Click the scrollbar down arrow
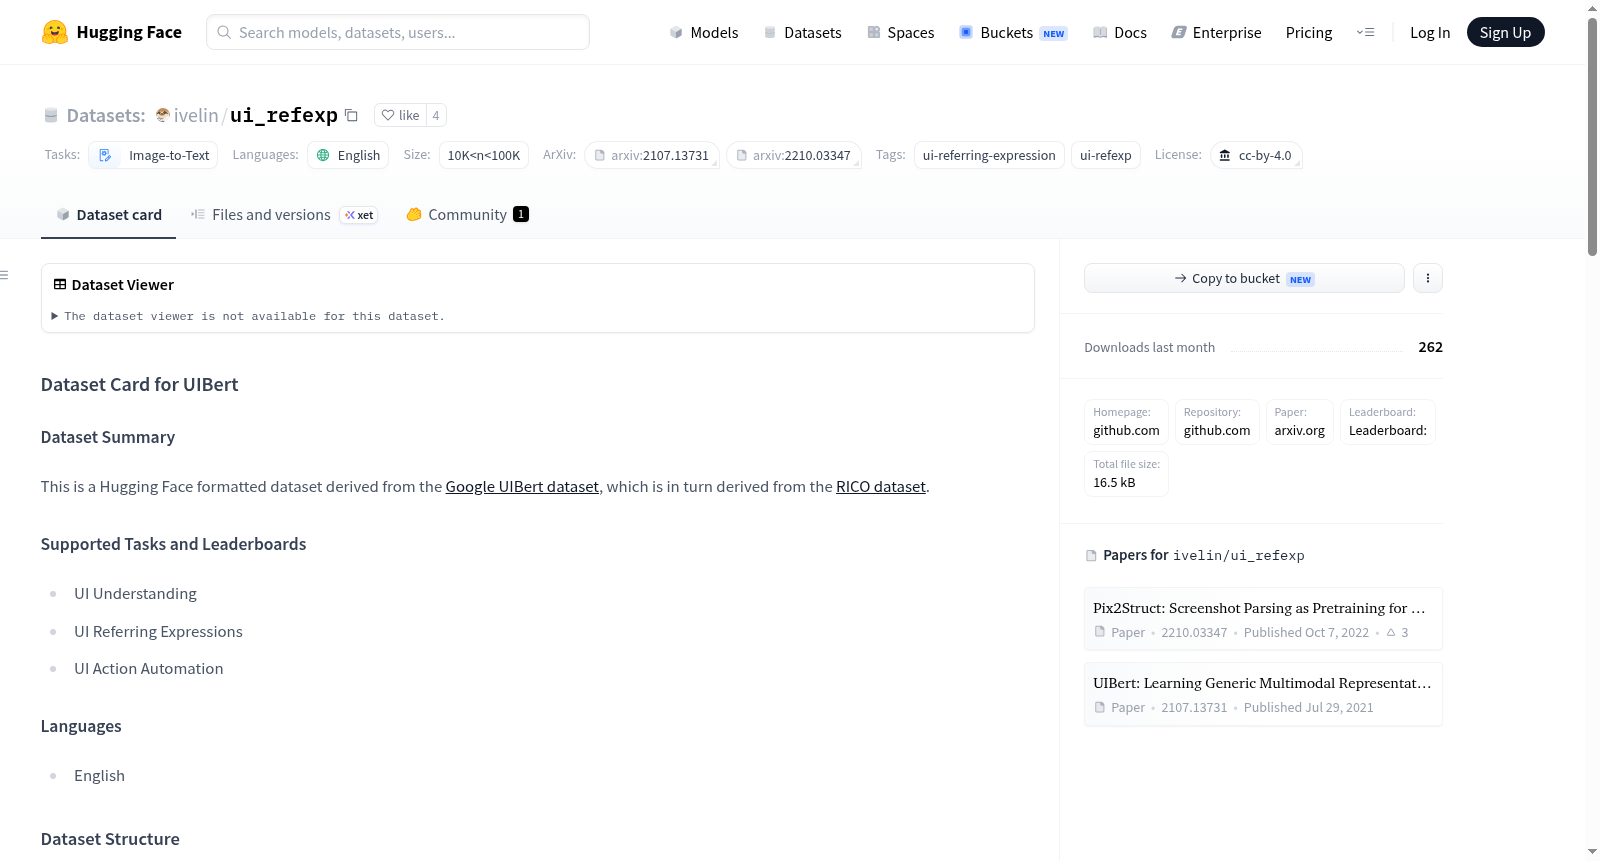The width and height of the screenshot is (1600, 861). click(1592, 852)
